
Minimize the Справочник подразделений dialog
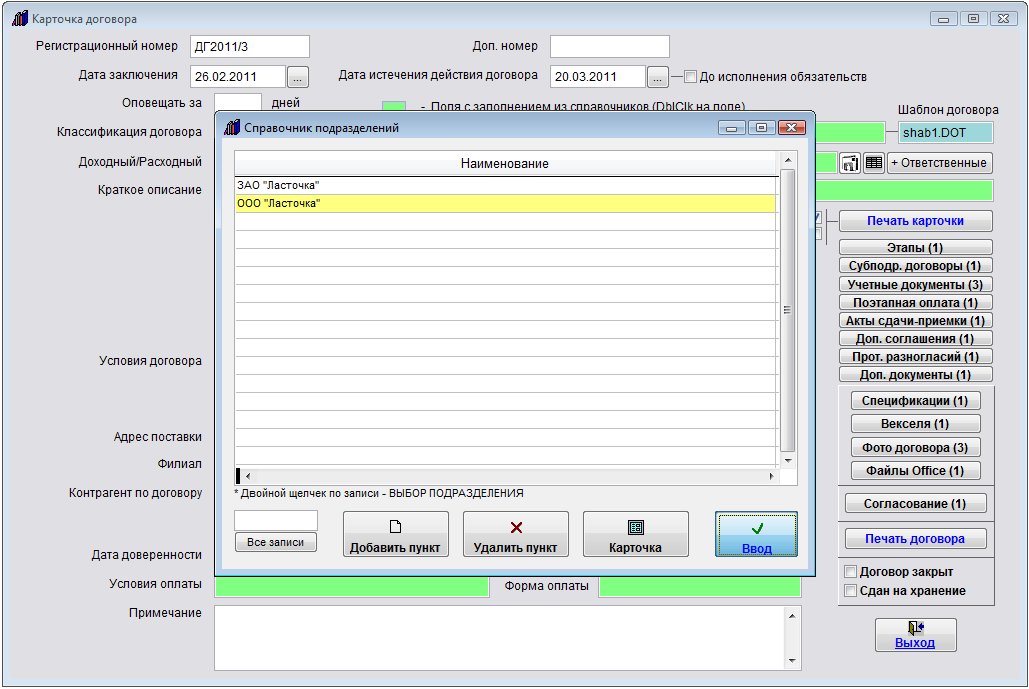[x=731, y=127]
